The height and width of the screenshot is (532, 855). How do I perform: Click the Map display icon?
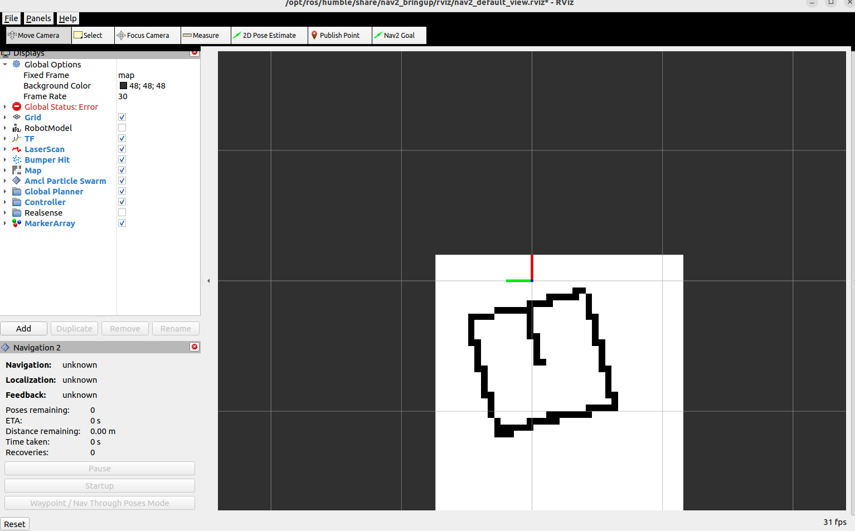point(16,171)
